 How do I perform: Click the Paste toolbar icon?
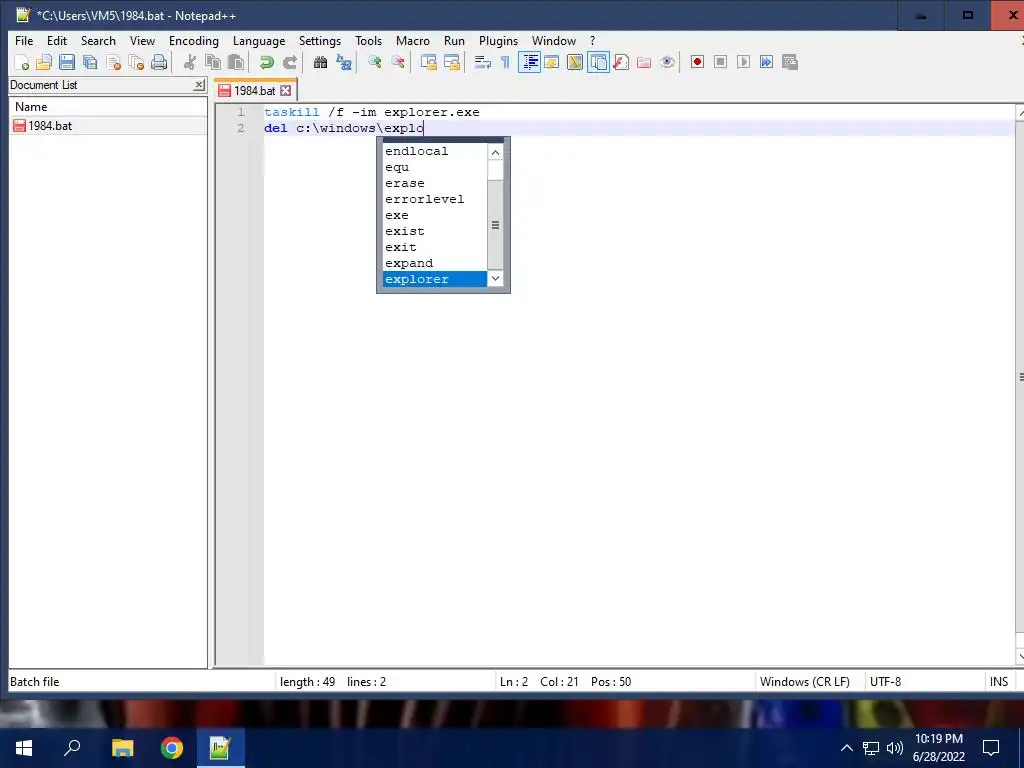(x=236, y=62)
